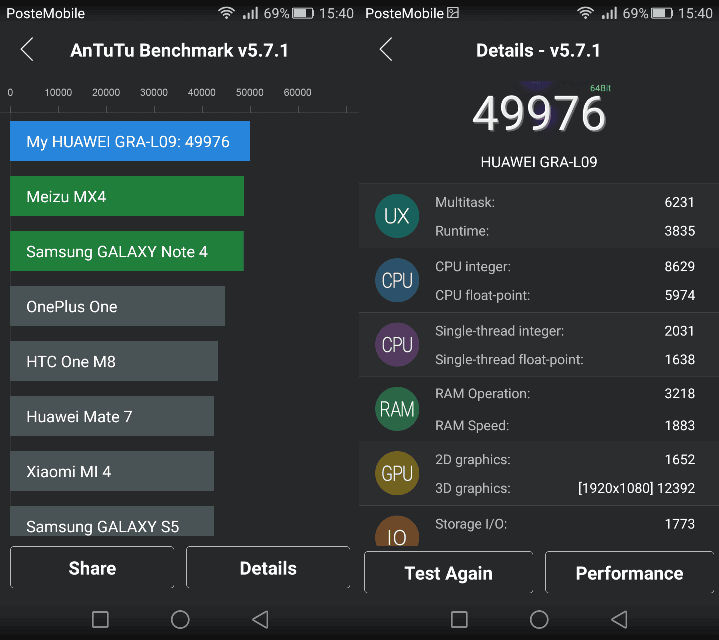Tap the 2D graphics row
Viewport: 719px width, 640px height.
click(x=564, y=459)
